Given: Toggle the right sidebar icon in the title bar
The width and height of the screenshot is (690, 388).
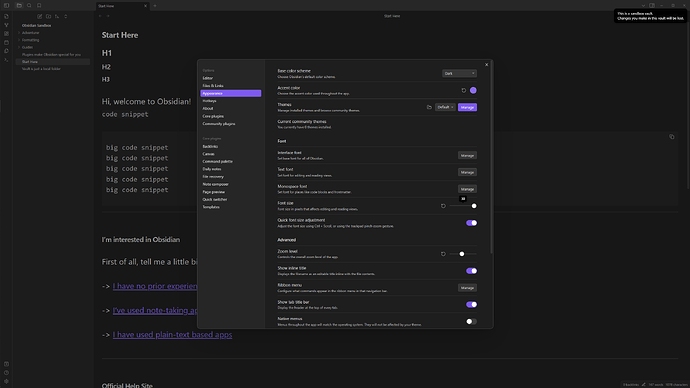Looking at the screenshot, I should 652,5.
